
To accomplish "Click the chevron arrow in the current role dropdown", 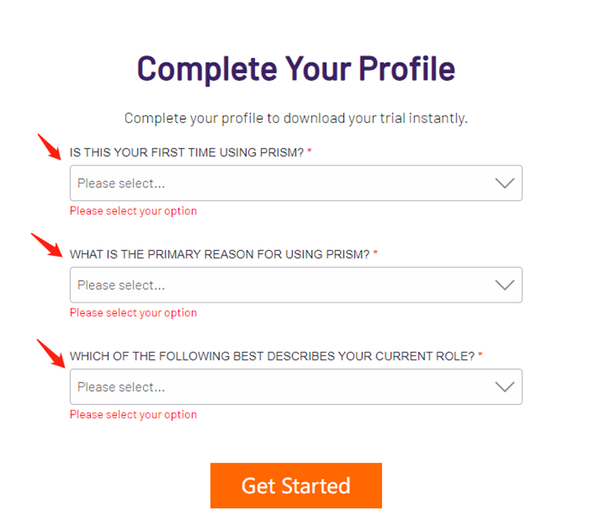I will (505, 387).
